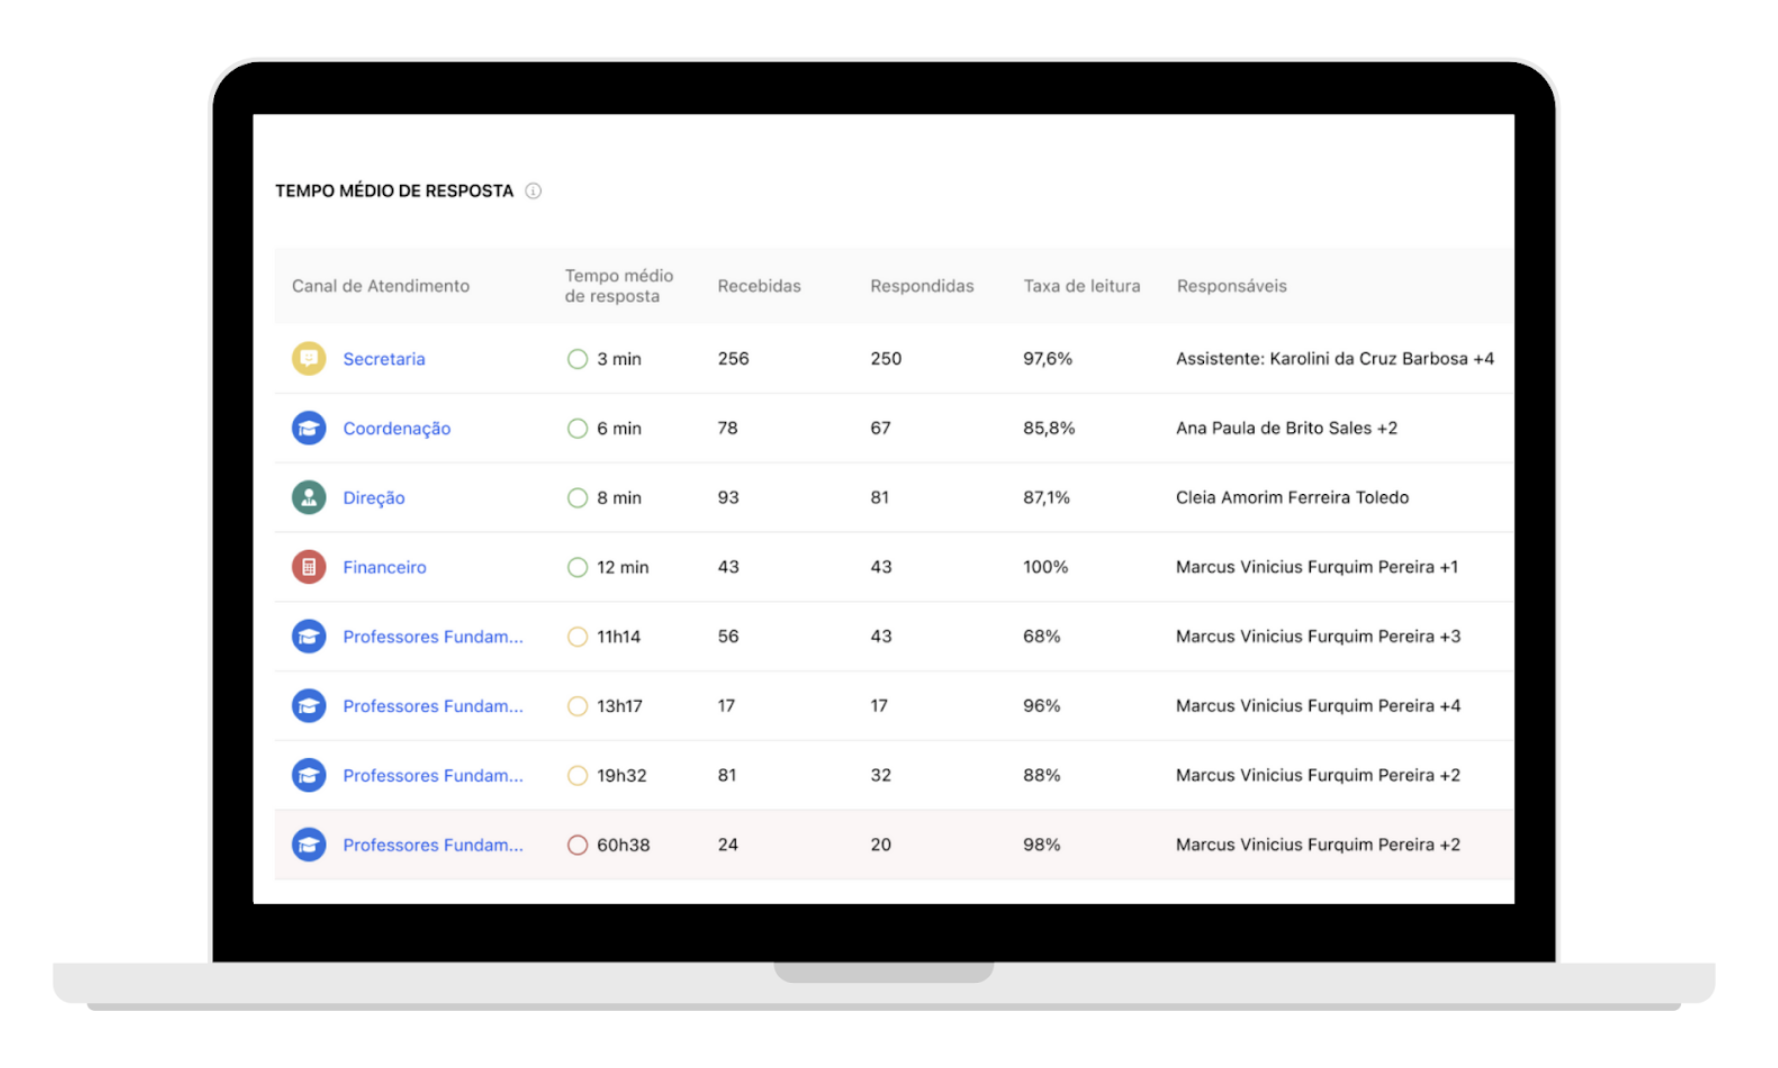
Task: Open the Financeiro channel link
Action: [x=385, y=567]
